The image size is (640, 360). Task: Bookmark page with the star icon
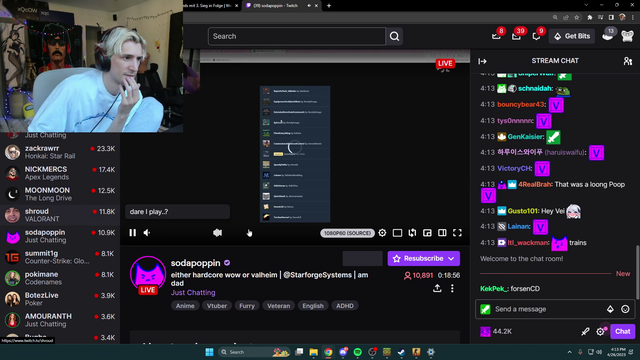[x=576, y=18]
